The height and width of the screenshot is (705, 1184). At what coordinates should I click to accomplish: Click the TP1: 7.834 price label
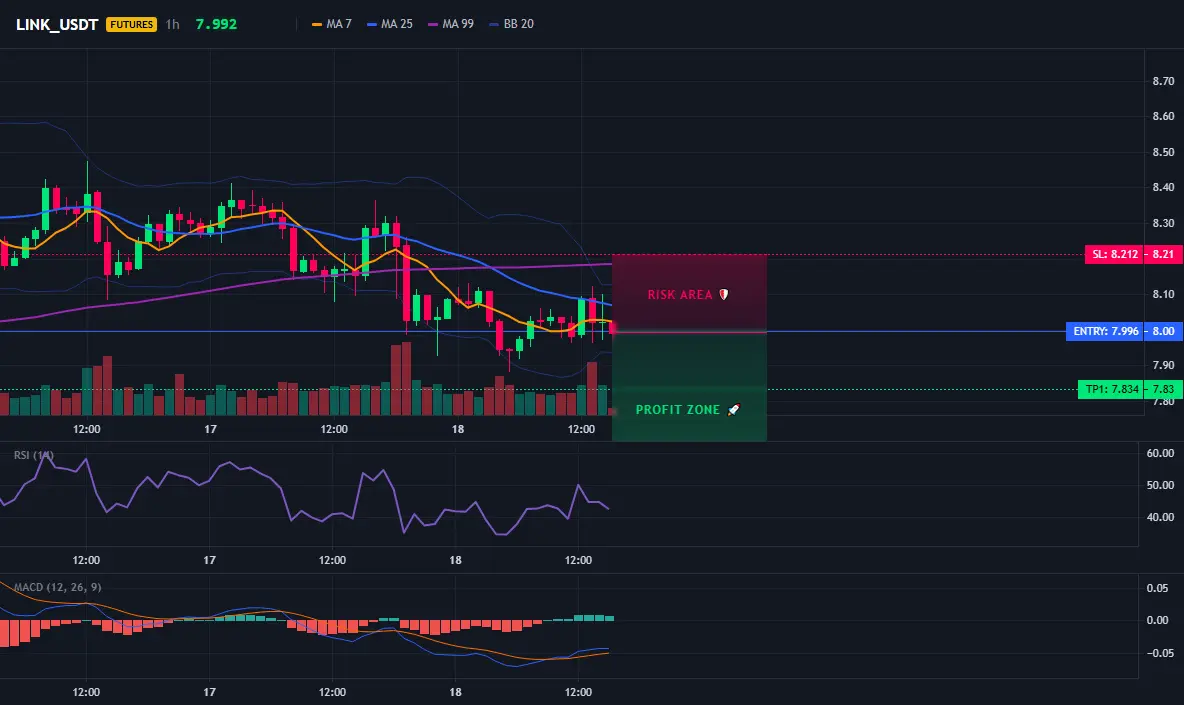point(1112,389)
